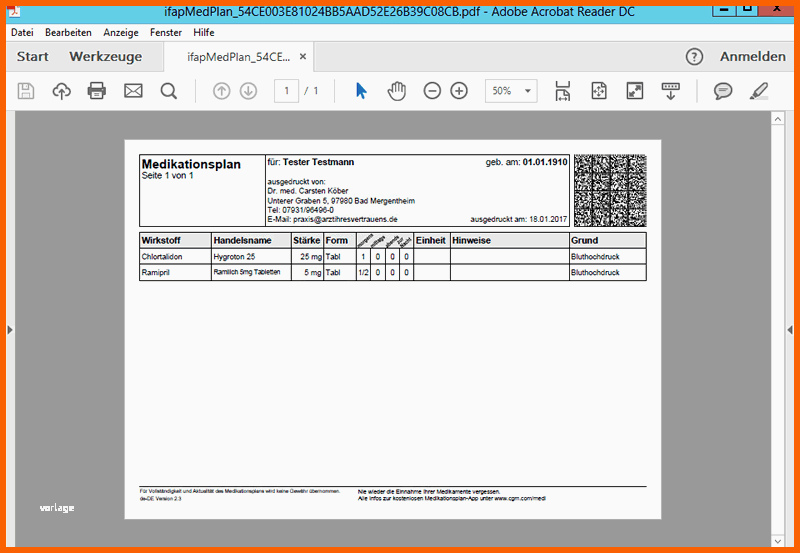
Task: Click the 1/2 morning dose cell
Action: (x=363, y=273)
